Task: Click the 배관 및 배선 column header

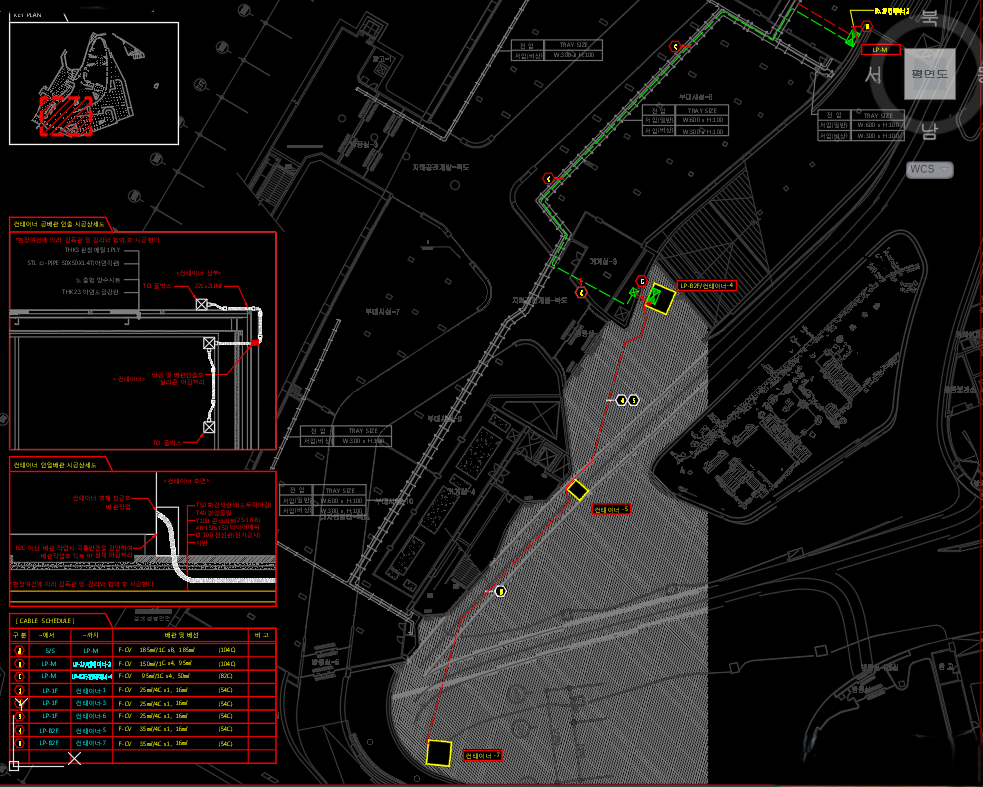Action: (180, 635)
